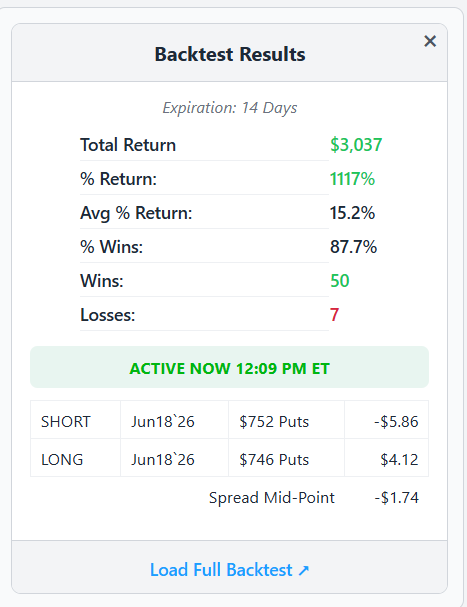467x607 pixels.
Task: Select the SHORT row label
Action: pyautogui.click(x=66, y=422)
